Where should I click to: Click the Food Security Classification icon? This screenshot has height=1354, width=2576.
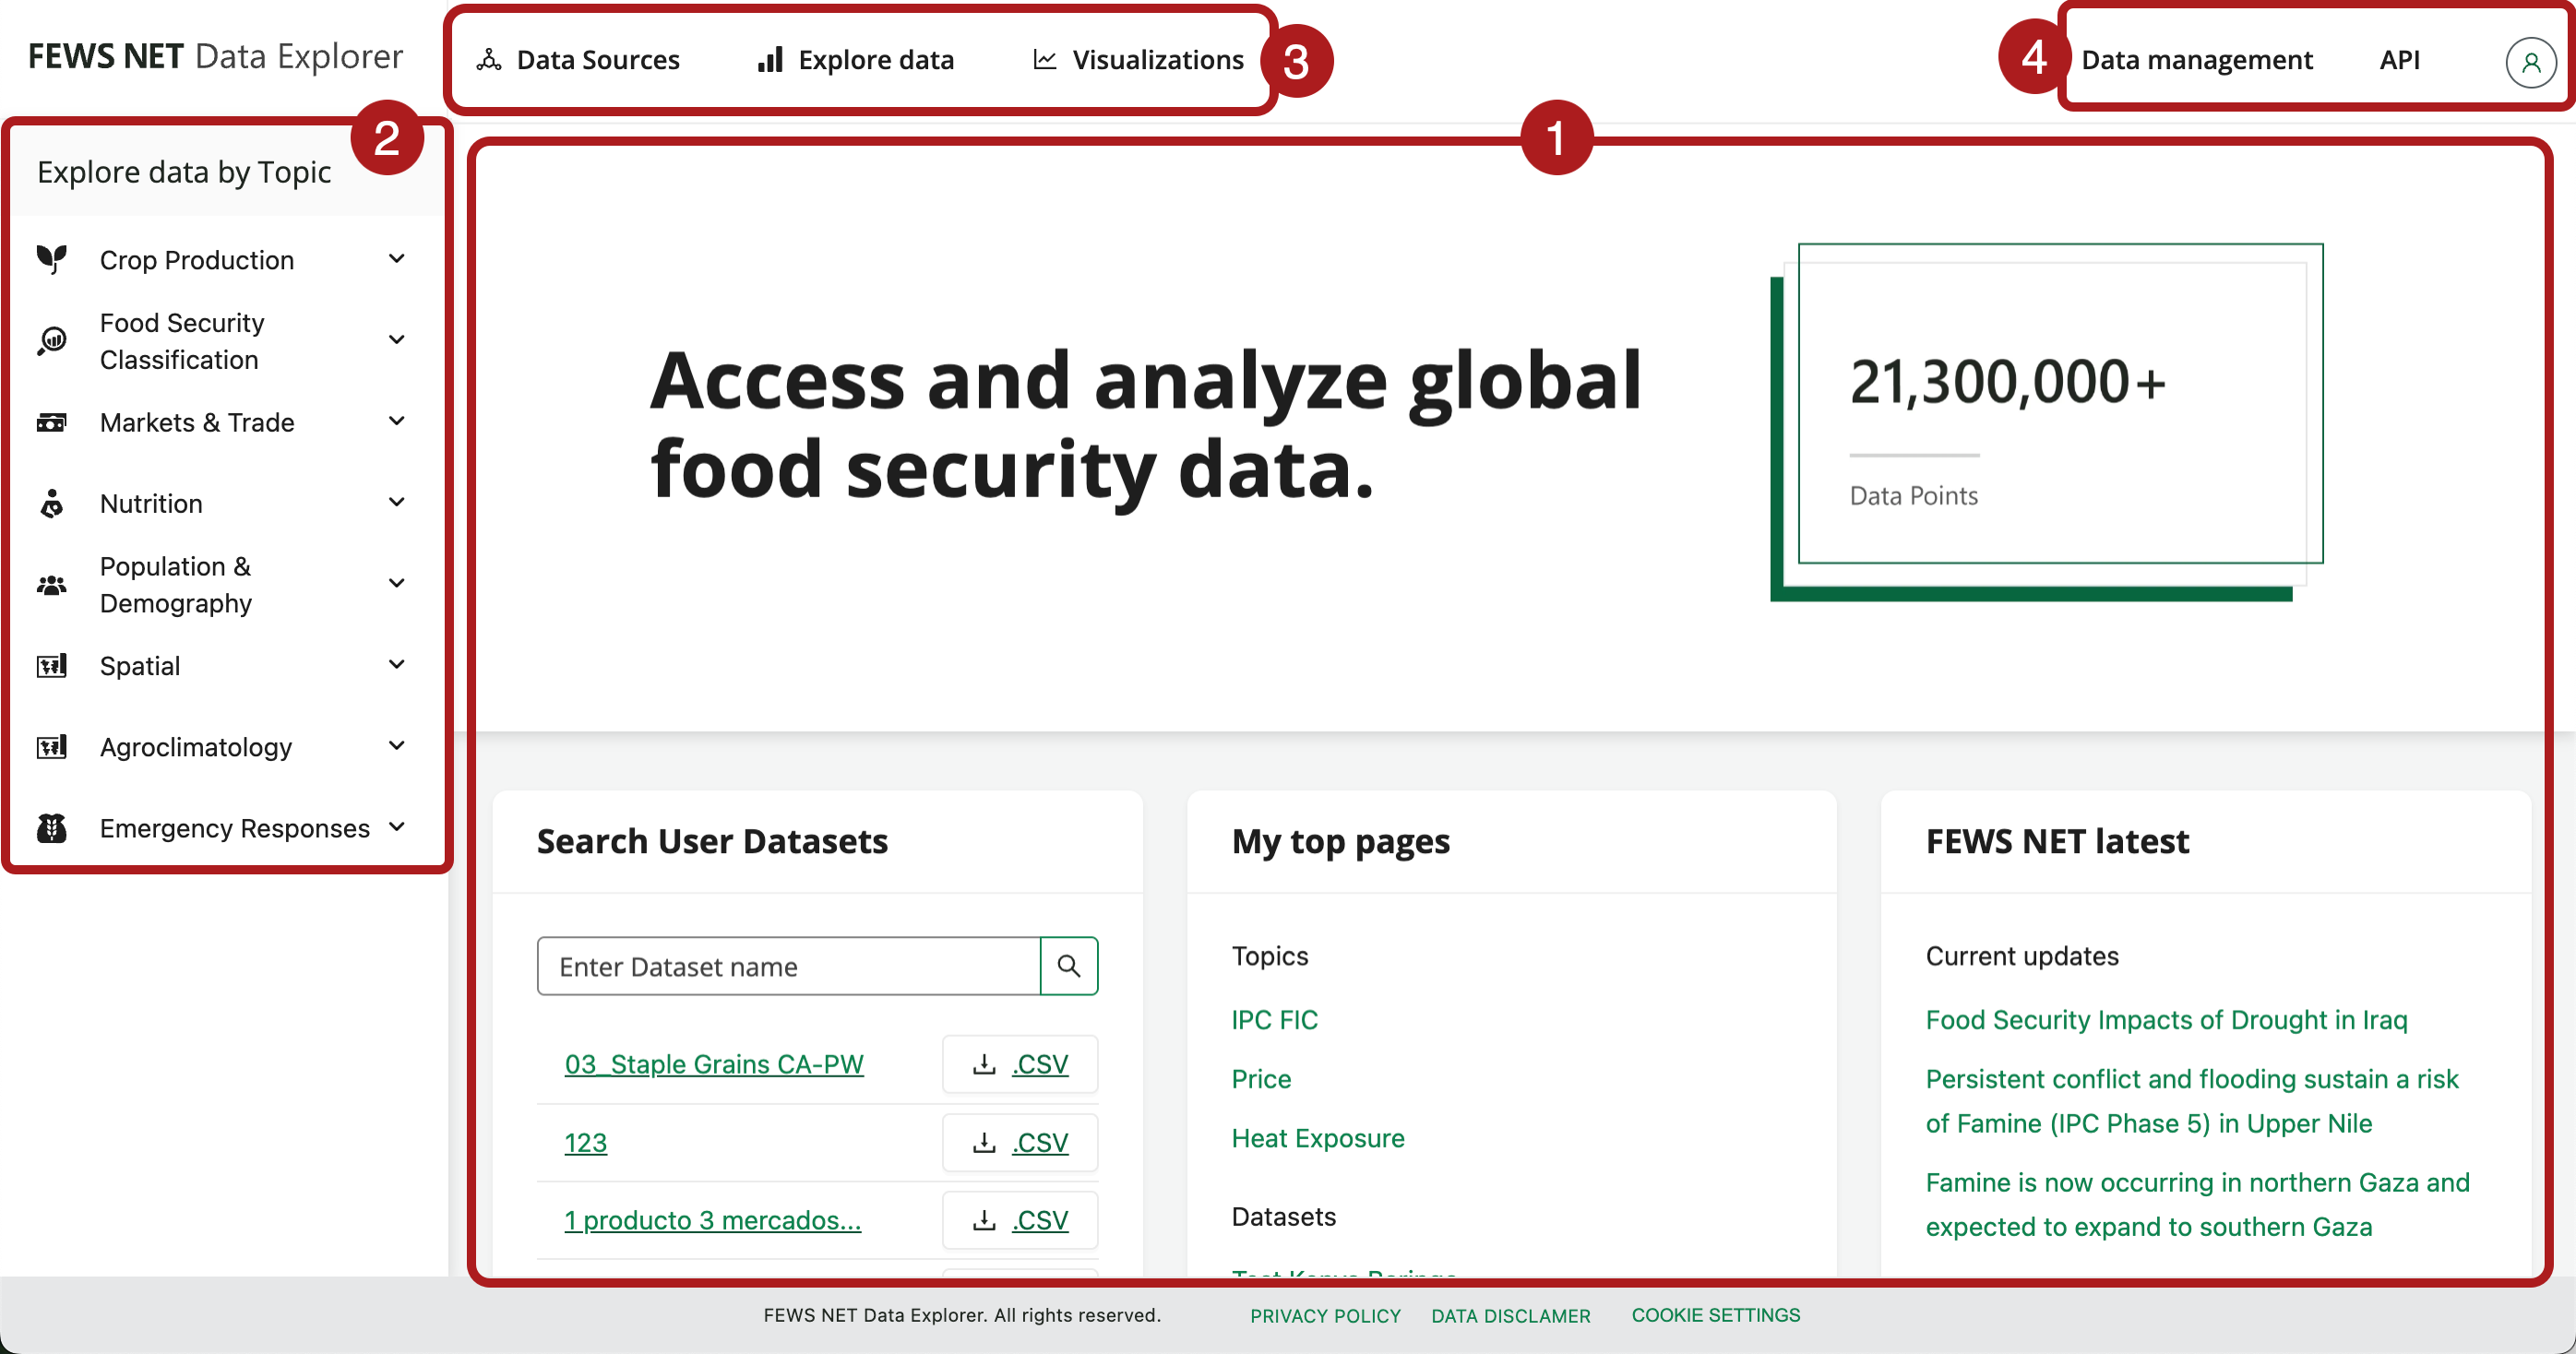tap(52, 341)
